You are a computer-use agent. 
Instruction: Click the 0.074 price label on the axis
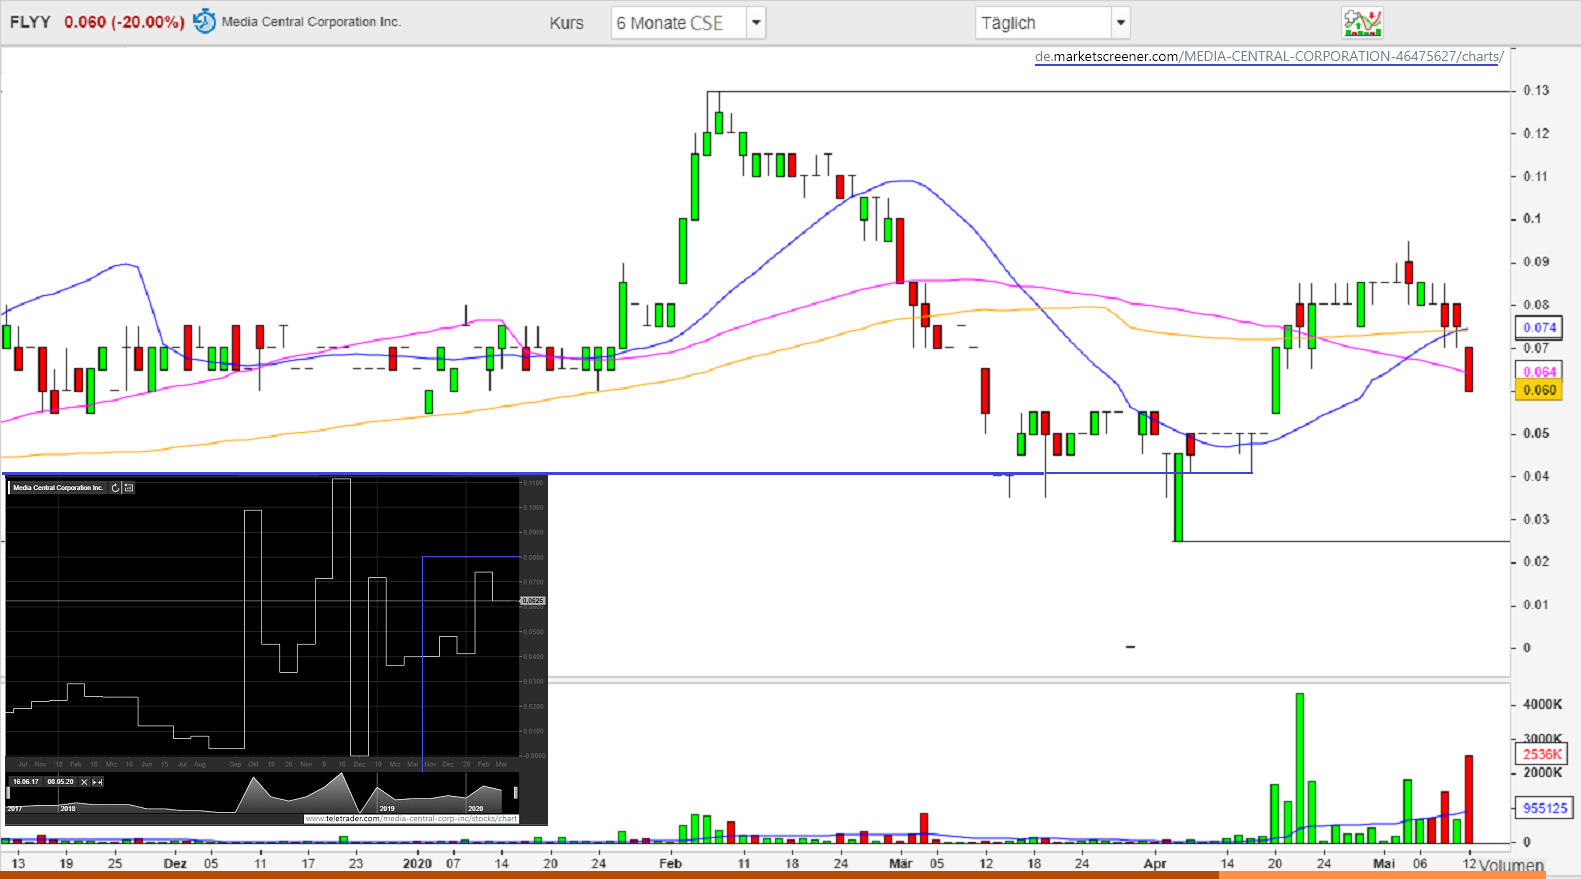coord(1540,327)
